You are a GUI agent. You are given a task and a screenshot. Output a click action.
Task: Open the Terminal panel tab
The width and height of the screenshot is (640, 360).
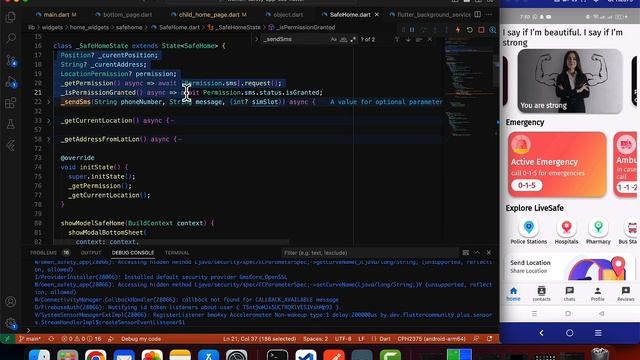tap(177, 253)
